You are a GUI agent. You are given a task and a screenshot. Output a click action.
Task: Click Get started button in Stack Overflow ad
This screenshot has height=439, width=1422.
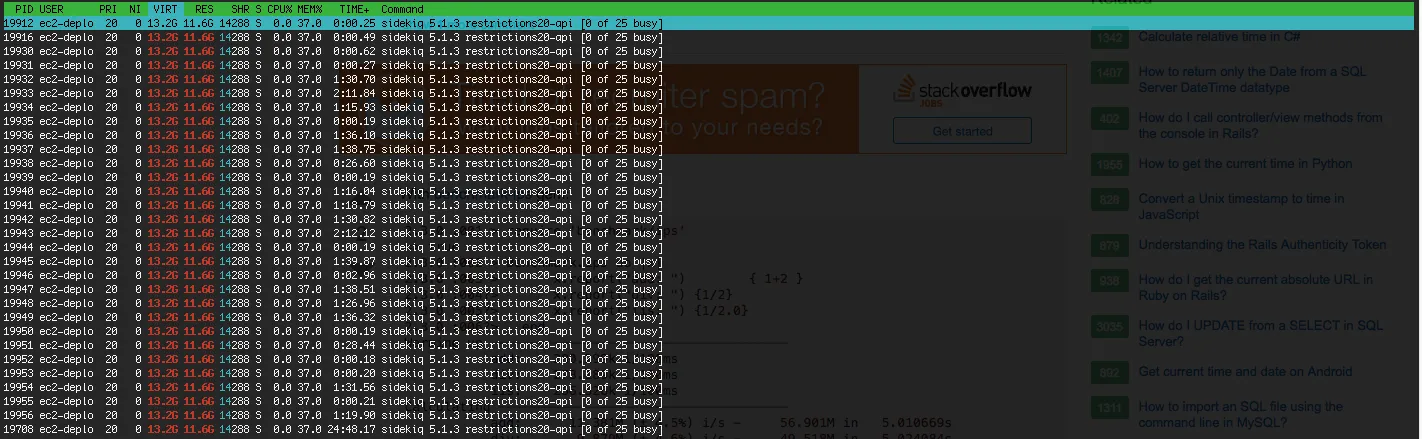[x=962, y=131]
